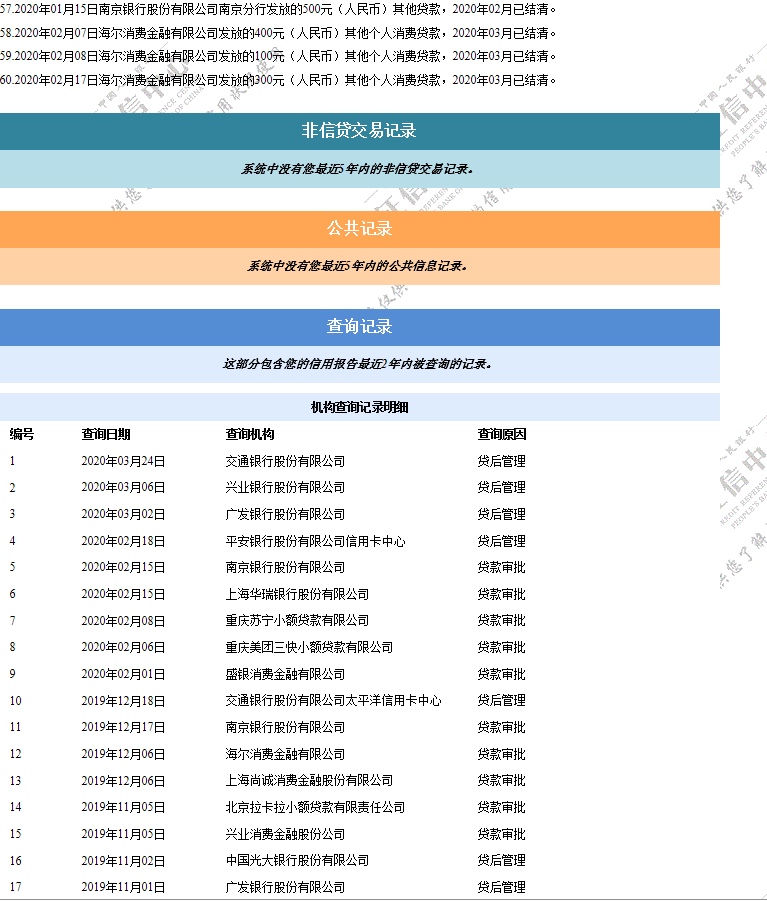Screen dimensions: 767x901
Task: Click the 编号 column header
Action: pos(22,434)
